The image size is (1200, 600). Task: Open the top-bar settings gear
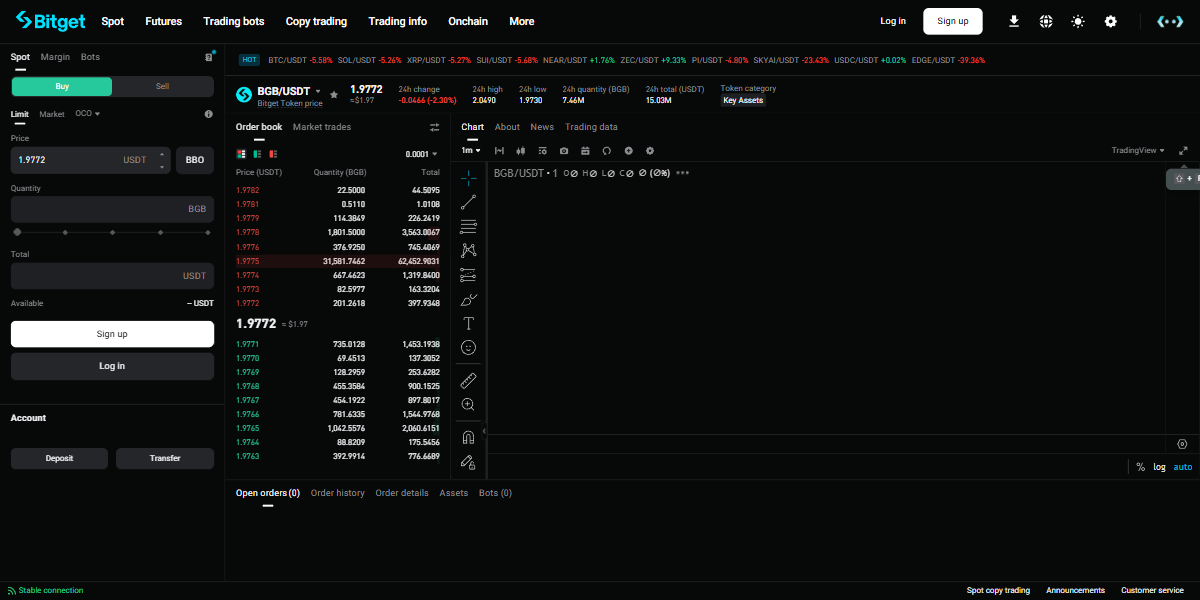coord(1110,21)
